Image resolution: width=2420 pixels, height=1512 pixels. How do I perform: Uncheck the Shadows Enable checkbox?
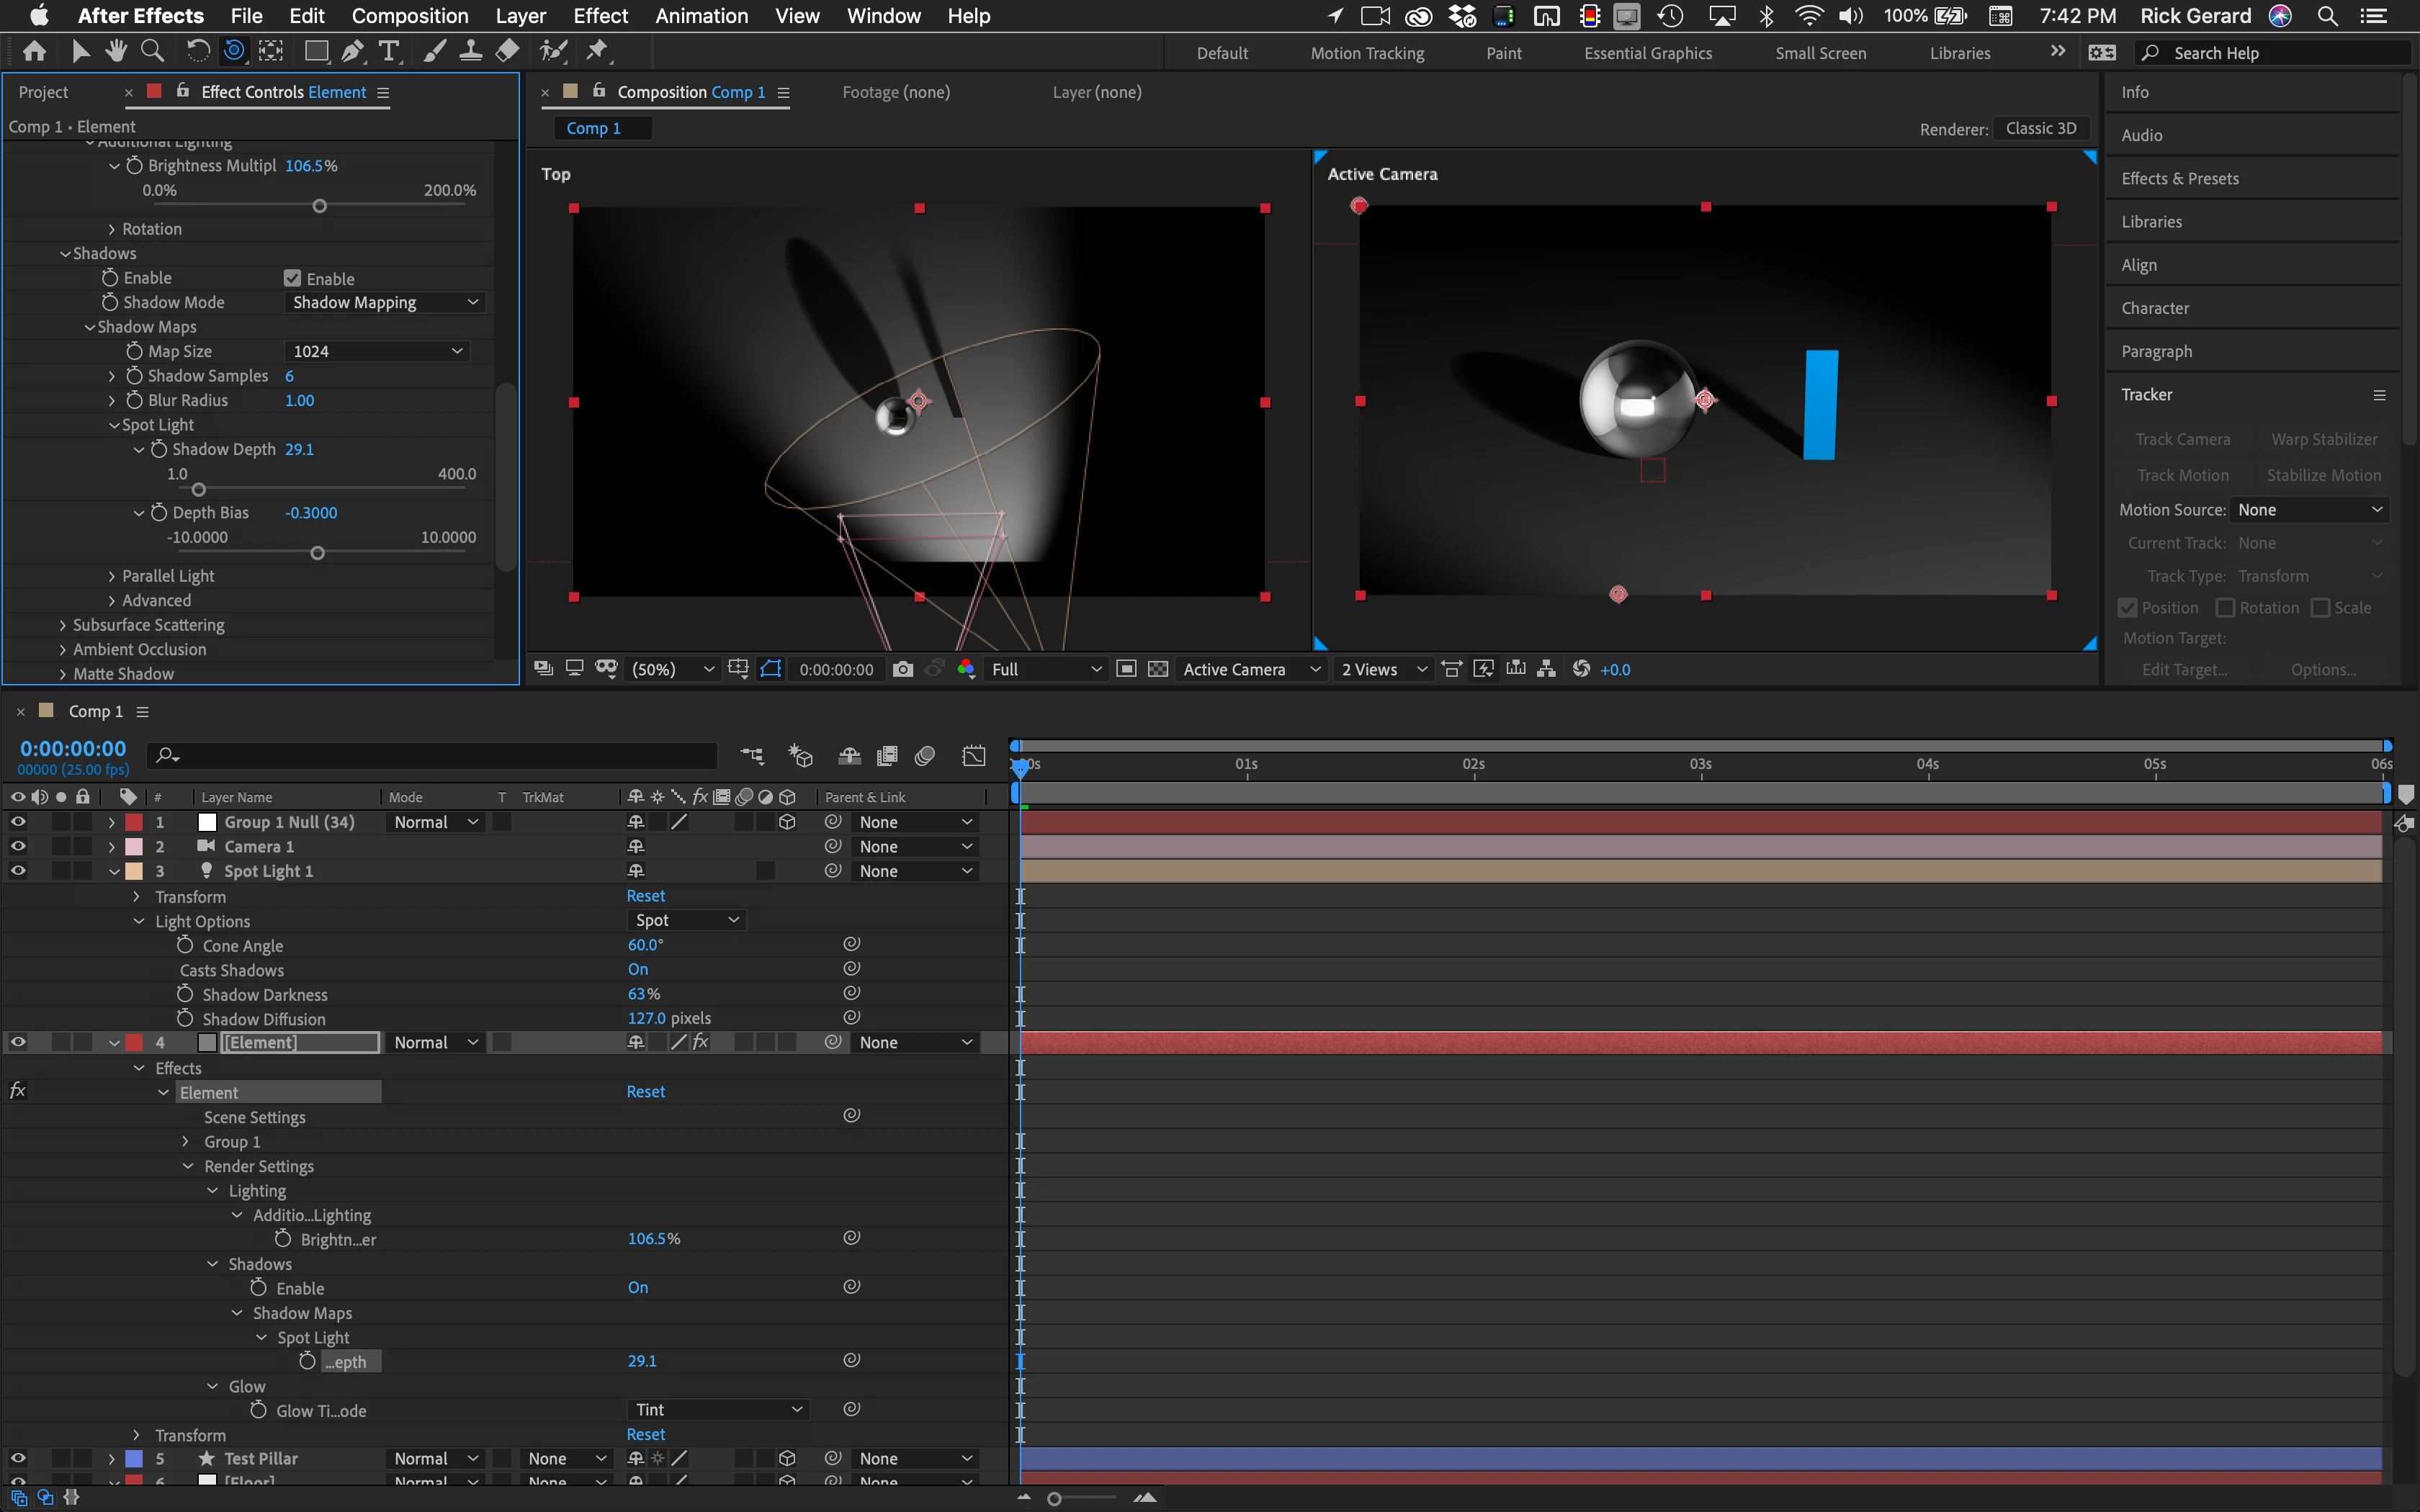tap(292, 278)
